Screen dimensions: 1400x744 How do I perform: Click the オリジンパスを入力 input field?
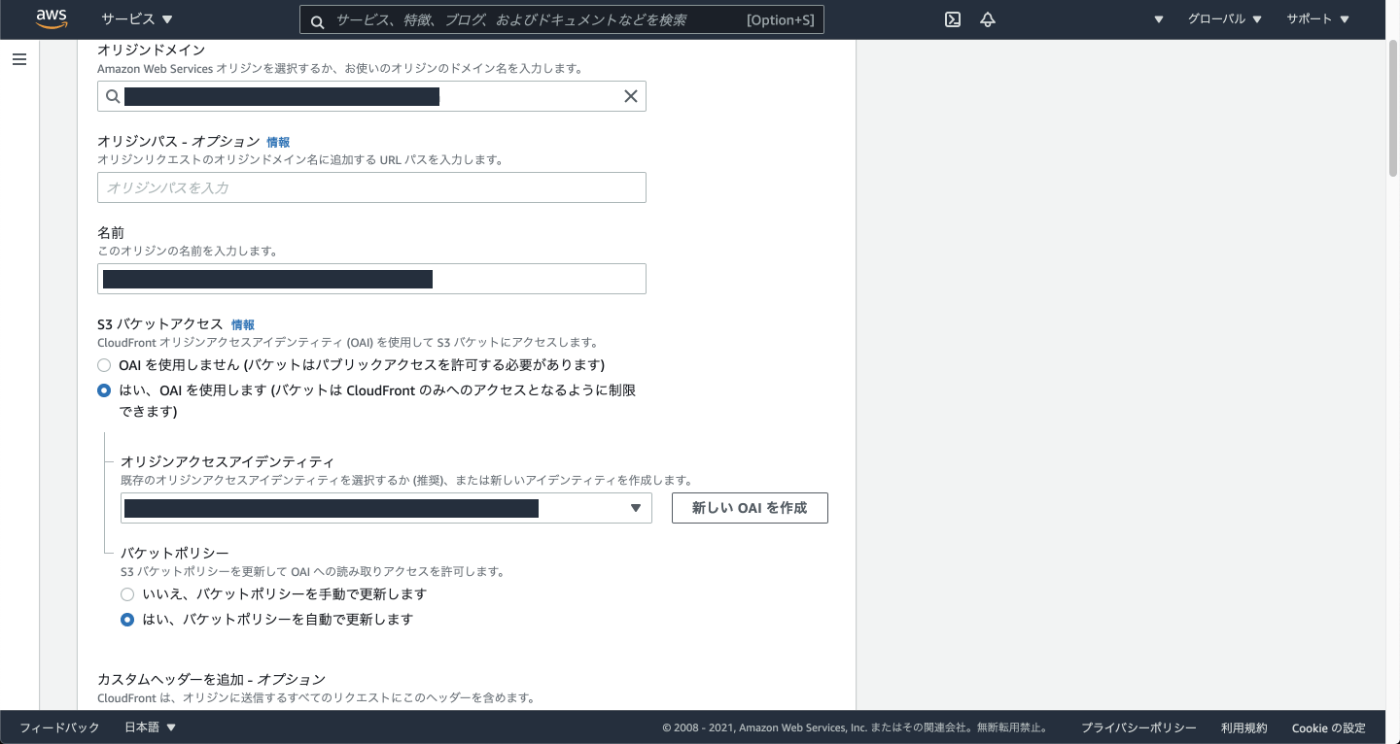[x=371, y=187]
